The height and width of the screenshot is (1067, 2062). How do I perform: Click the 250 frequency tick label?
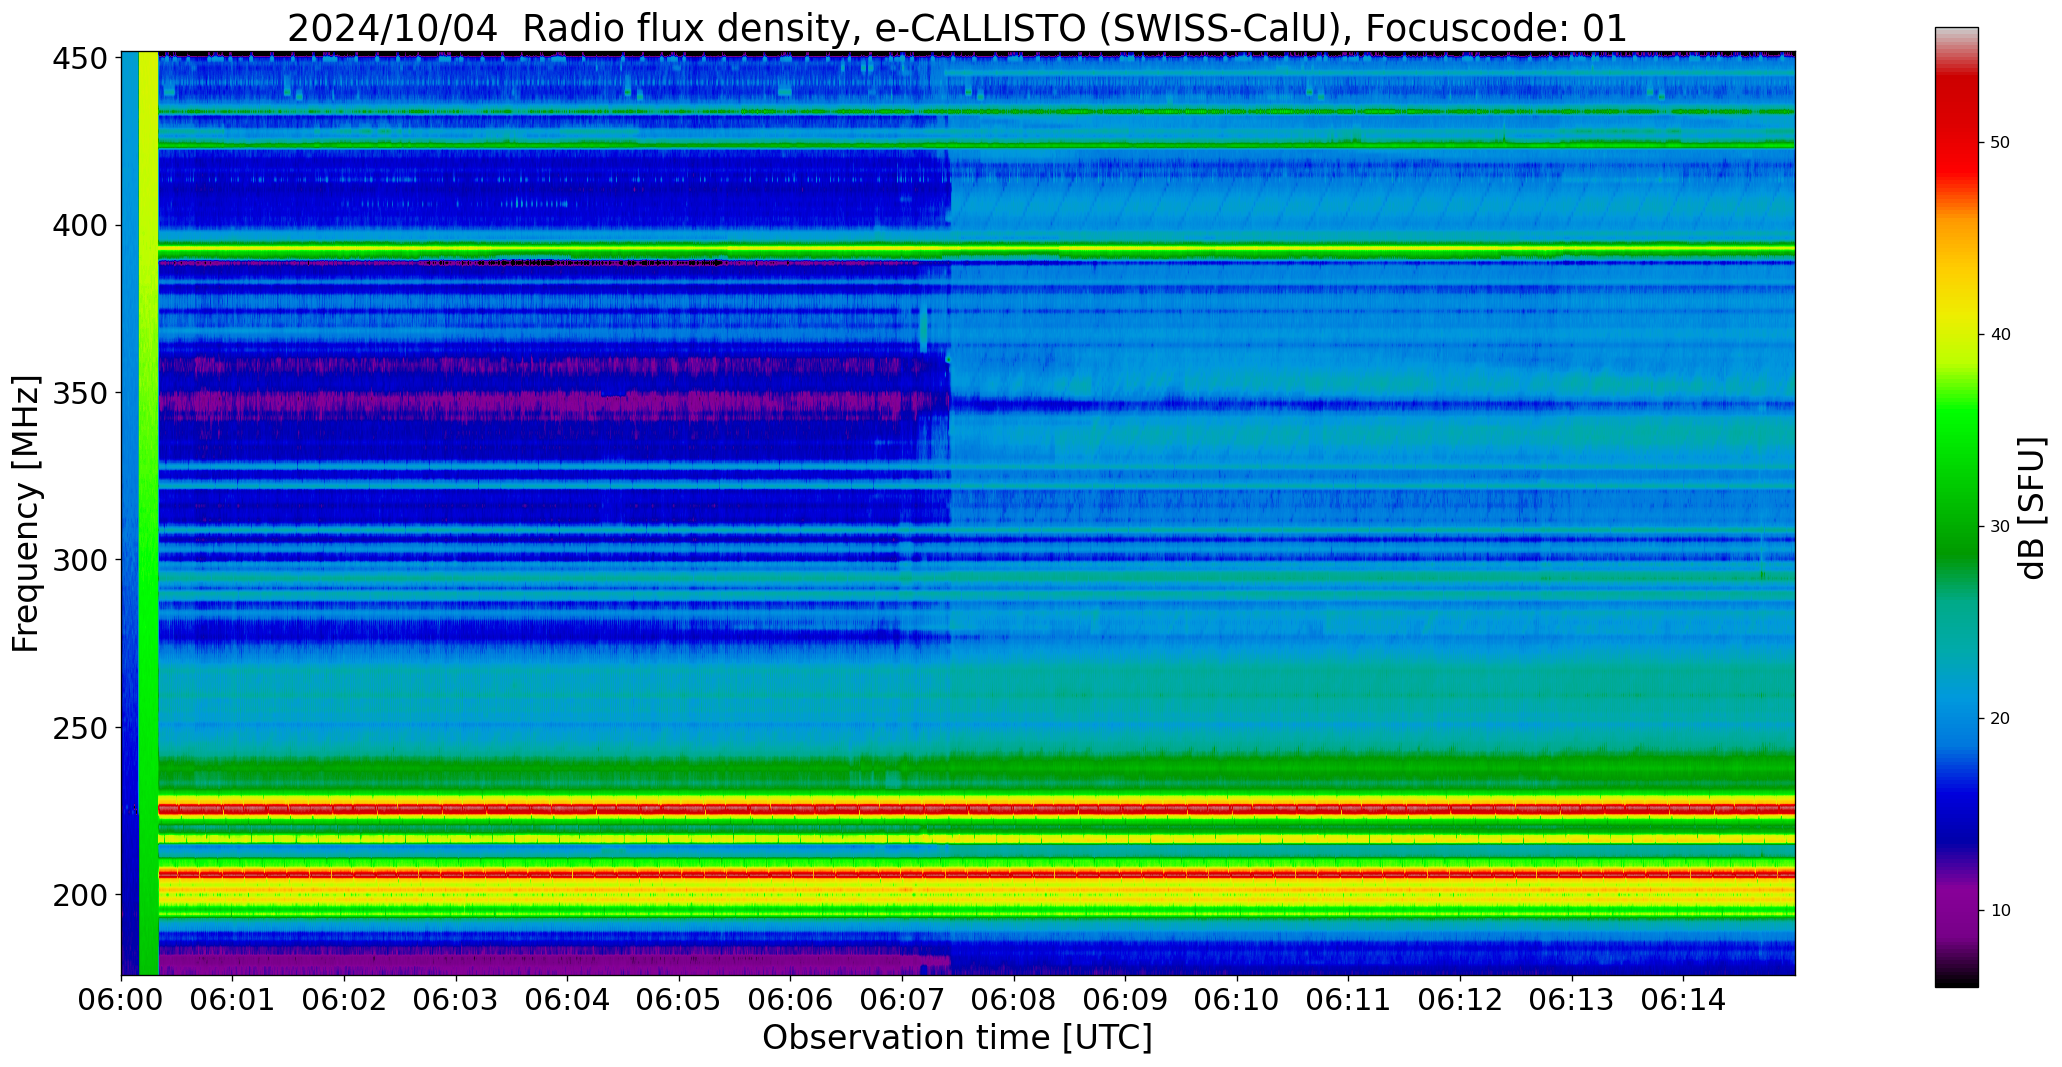coord(80,727)
